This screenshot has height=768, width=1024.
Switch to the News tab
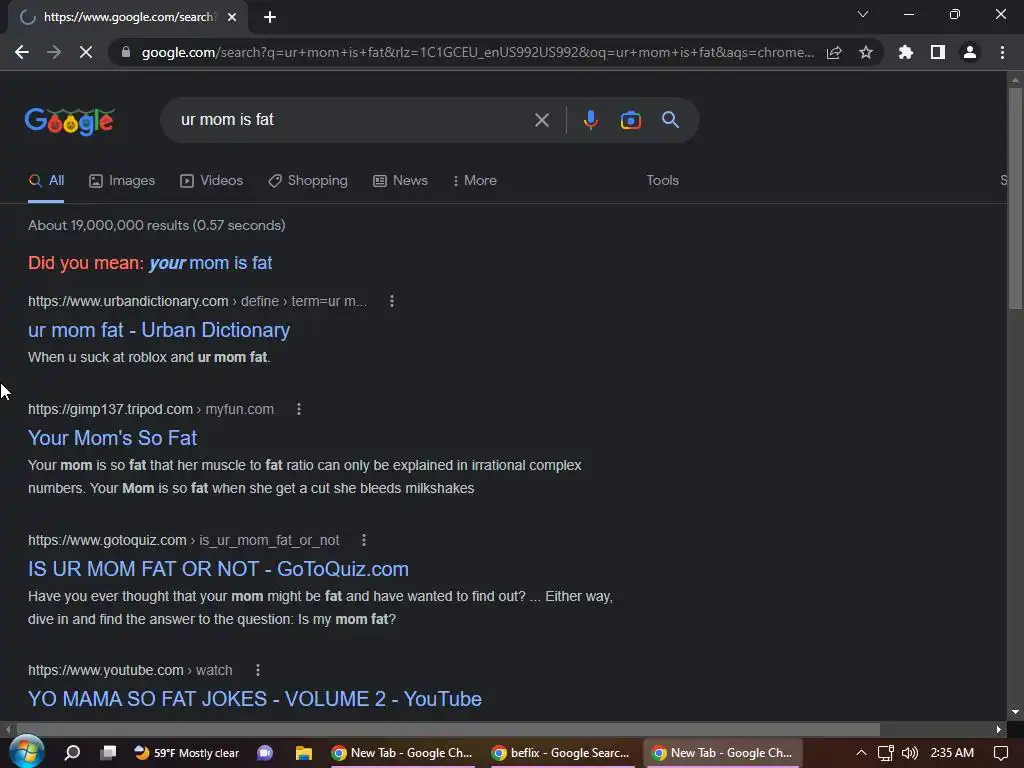tap(400, 181)
